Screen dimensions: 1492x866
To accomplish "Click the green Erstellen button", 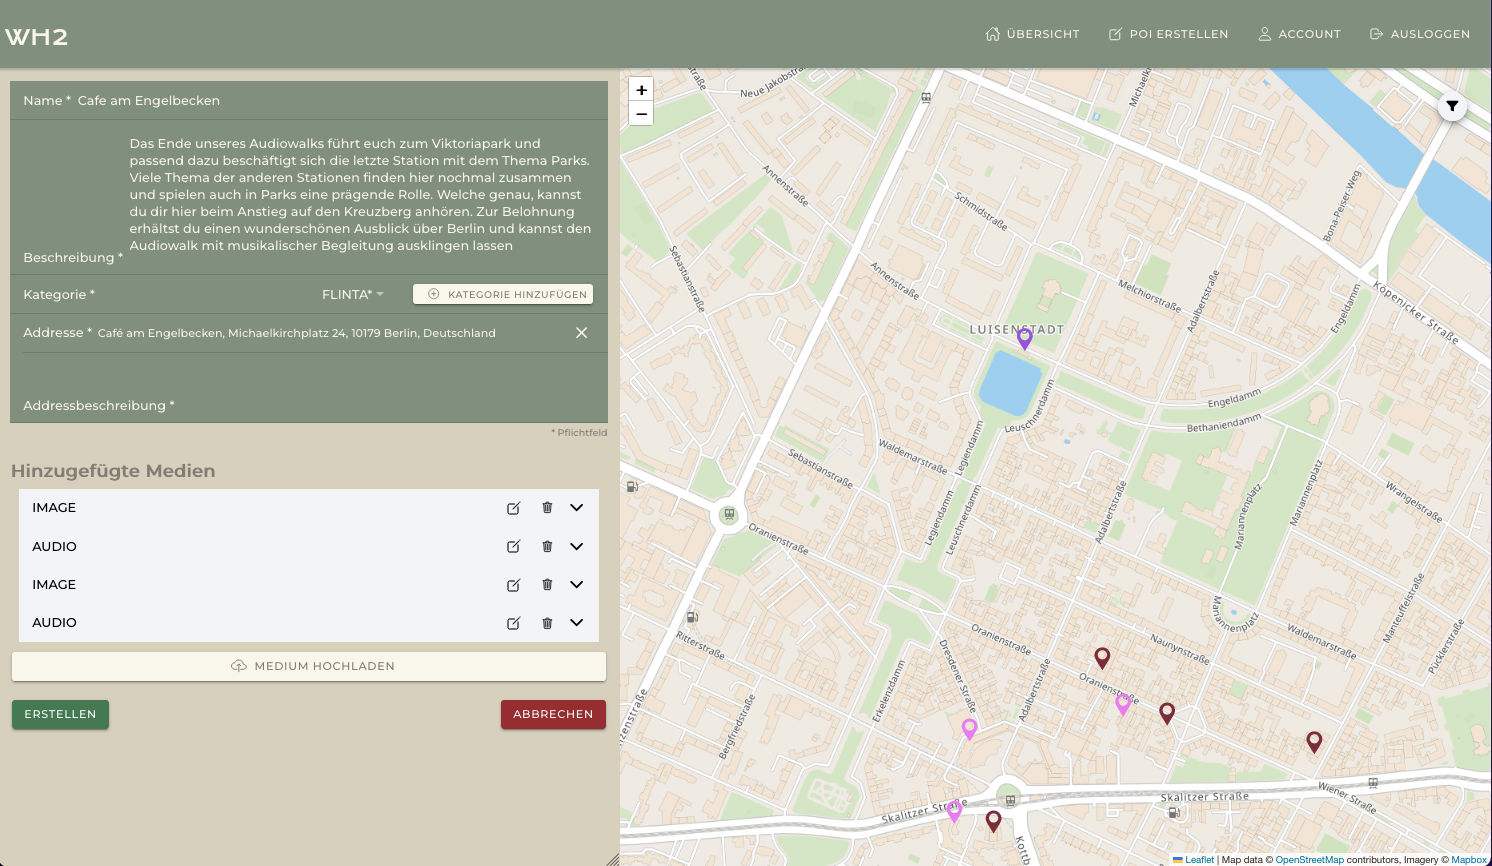I will (x=60, y=714).
